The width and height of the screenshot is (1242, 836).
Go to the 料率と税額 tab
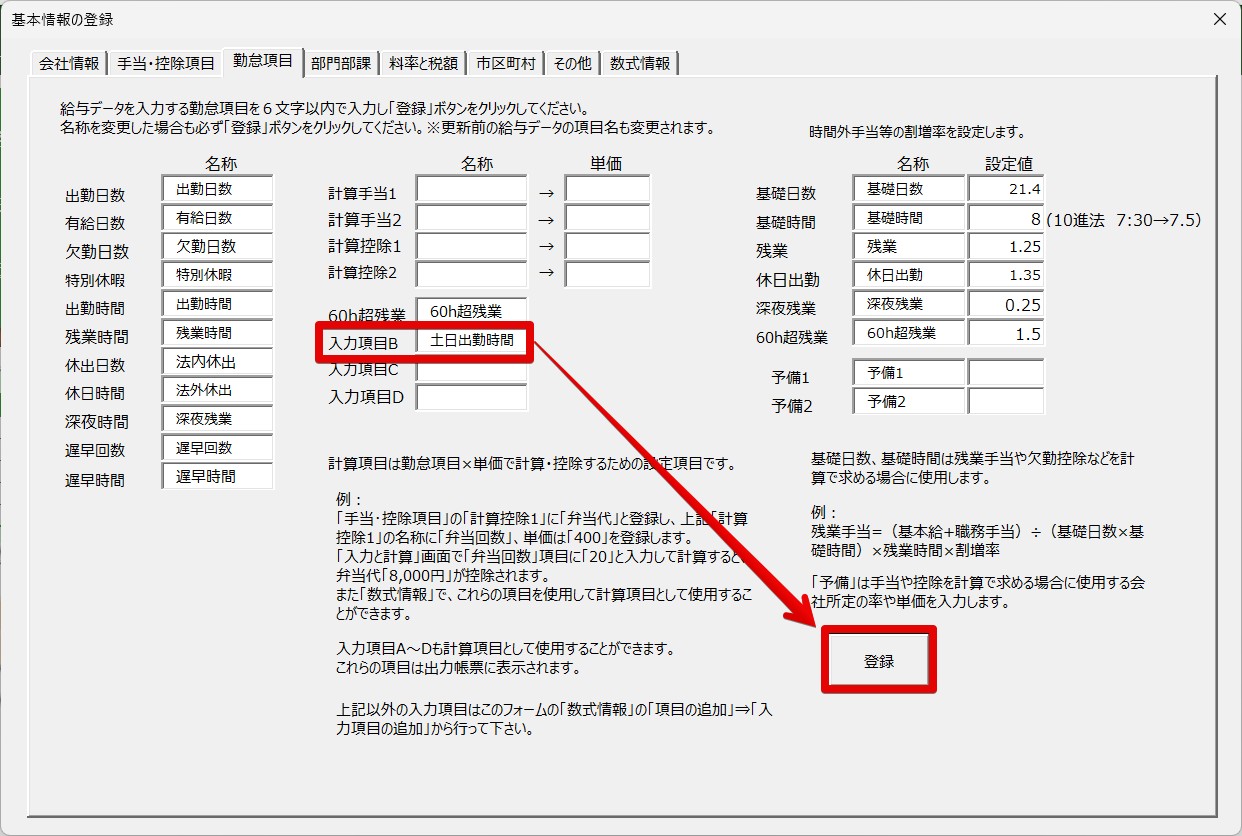click(x=424, y=63)
